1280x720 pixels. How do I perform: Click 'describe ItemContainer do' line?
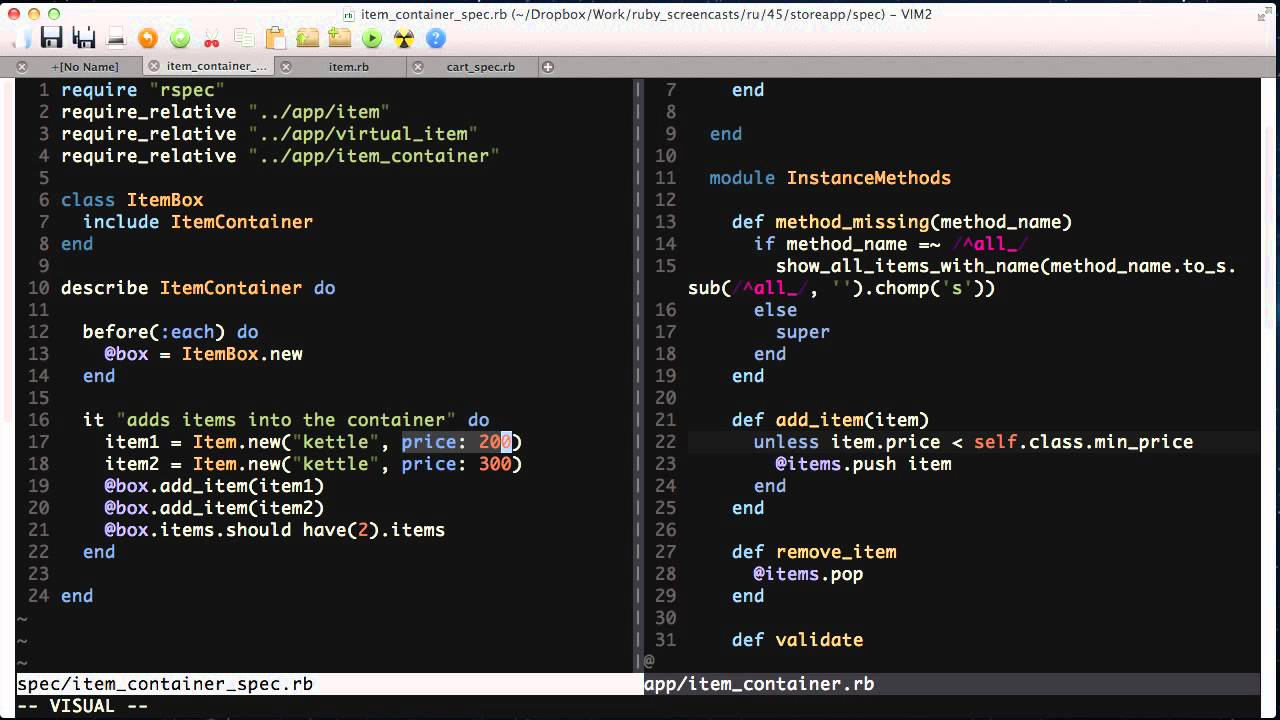tap(198, 288)
